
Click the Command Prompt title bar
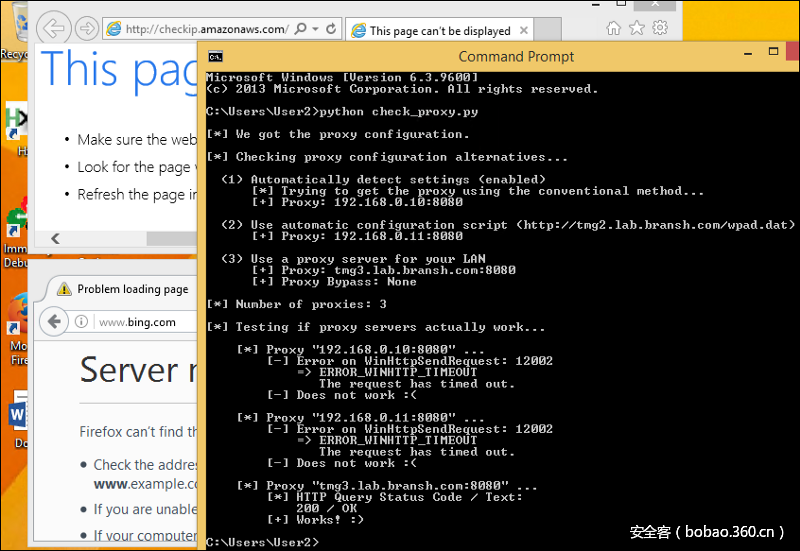pos(500,57)
